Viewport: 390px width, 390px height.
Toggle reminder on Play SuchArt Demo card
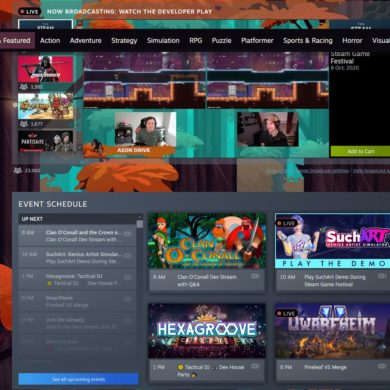pos(382,276)
